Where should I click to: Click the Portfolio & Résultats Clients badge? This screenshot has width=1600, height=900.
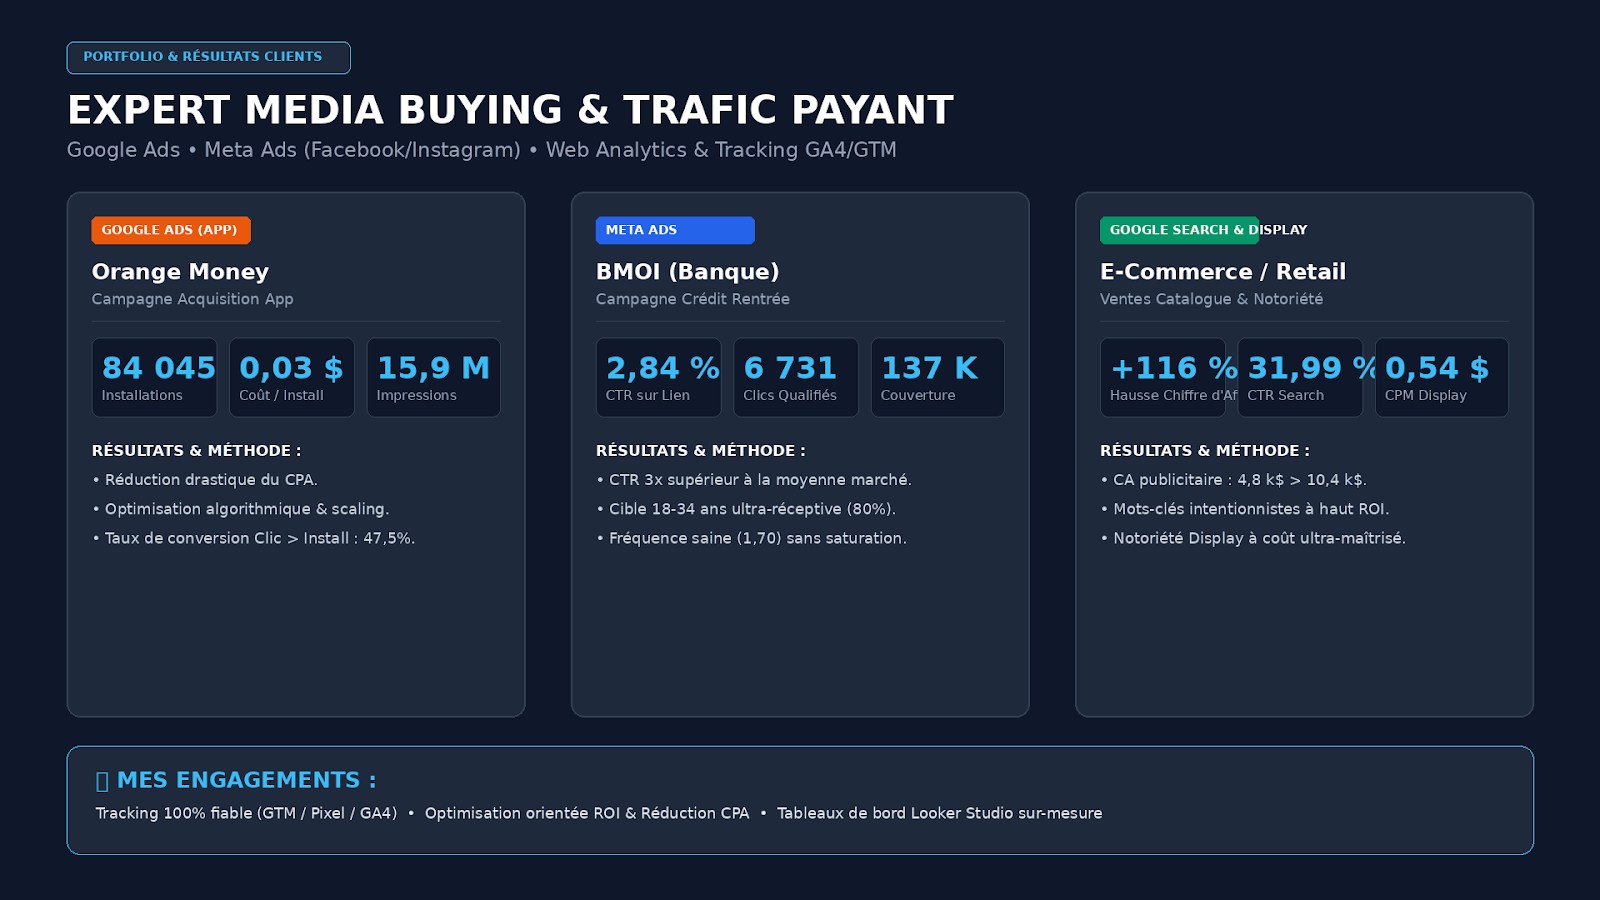[208, 57]
